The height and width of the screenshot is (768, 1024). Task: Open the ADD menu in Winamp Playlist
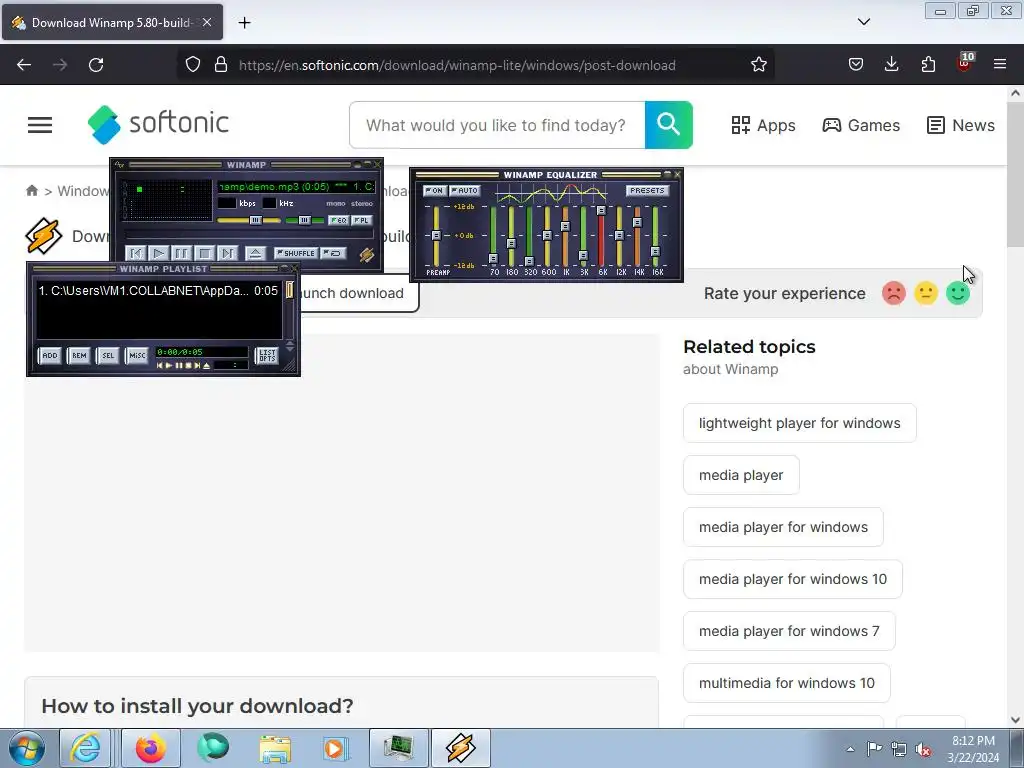point(50,356)
